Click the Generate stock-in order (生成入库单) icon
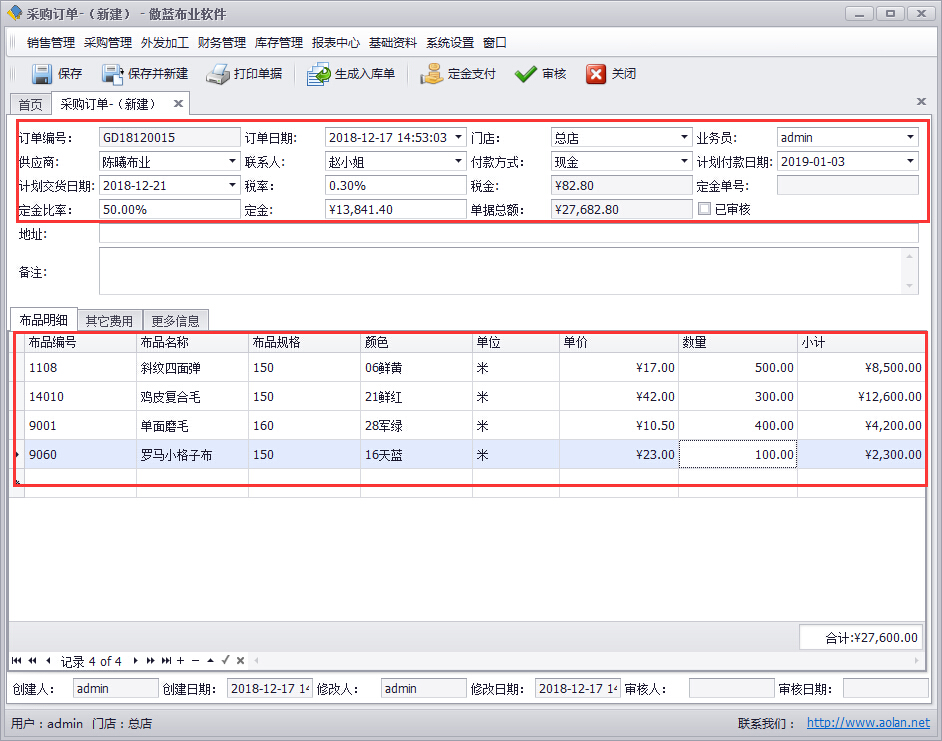 (x=318, y=74)
